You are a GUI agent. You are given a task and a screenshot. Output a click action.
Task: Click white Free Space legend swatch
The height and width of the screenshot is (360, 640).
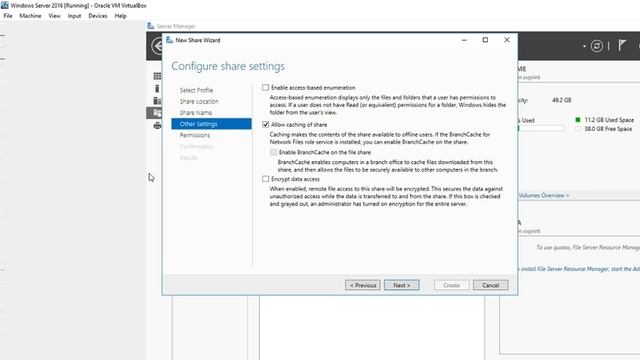(x=578, y=129)
